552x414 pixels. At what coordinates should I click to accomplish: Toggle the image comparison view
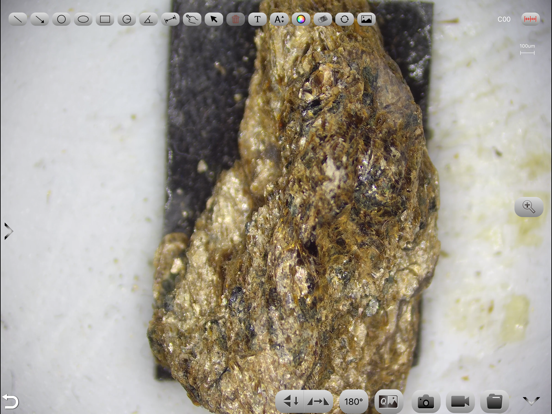point(388,401)
